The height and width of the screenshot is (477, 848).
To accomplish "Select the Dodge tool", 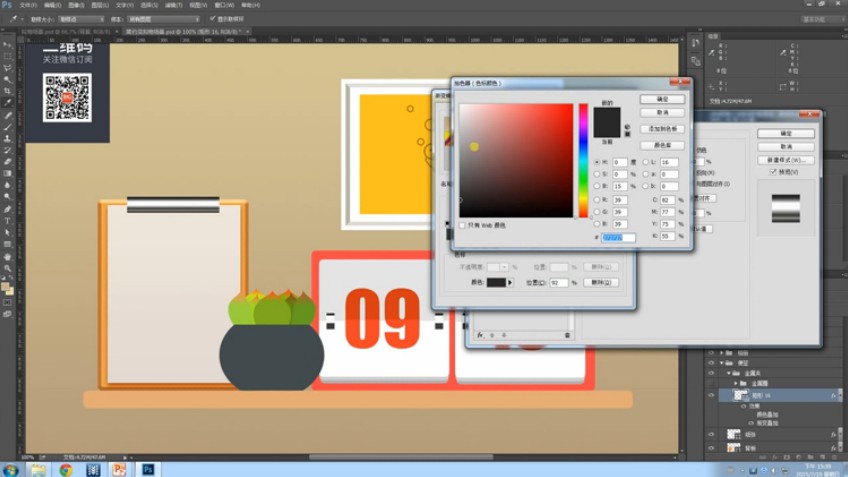I will tap(8, 197).
